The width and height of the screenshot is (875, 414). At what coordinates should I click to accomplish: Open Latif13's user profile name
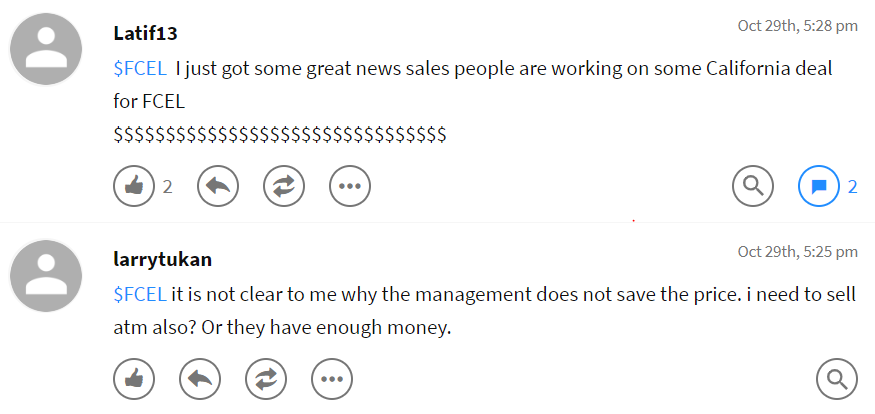tap(145, 32)
